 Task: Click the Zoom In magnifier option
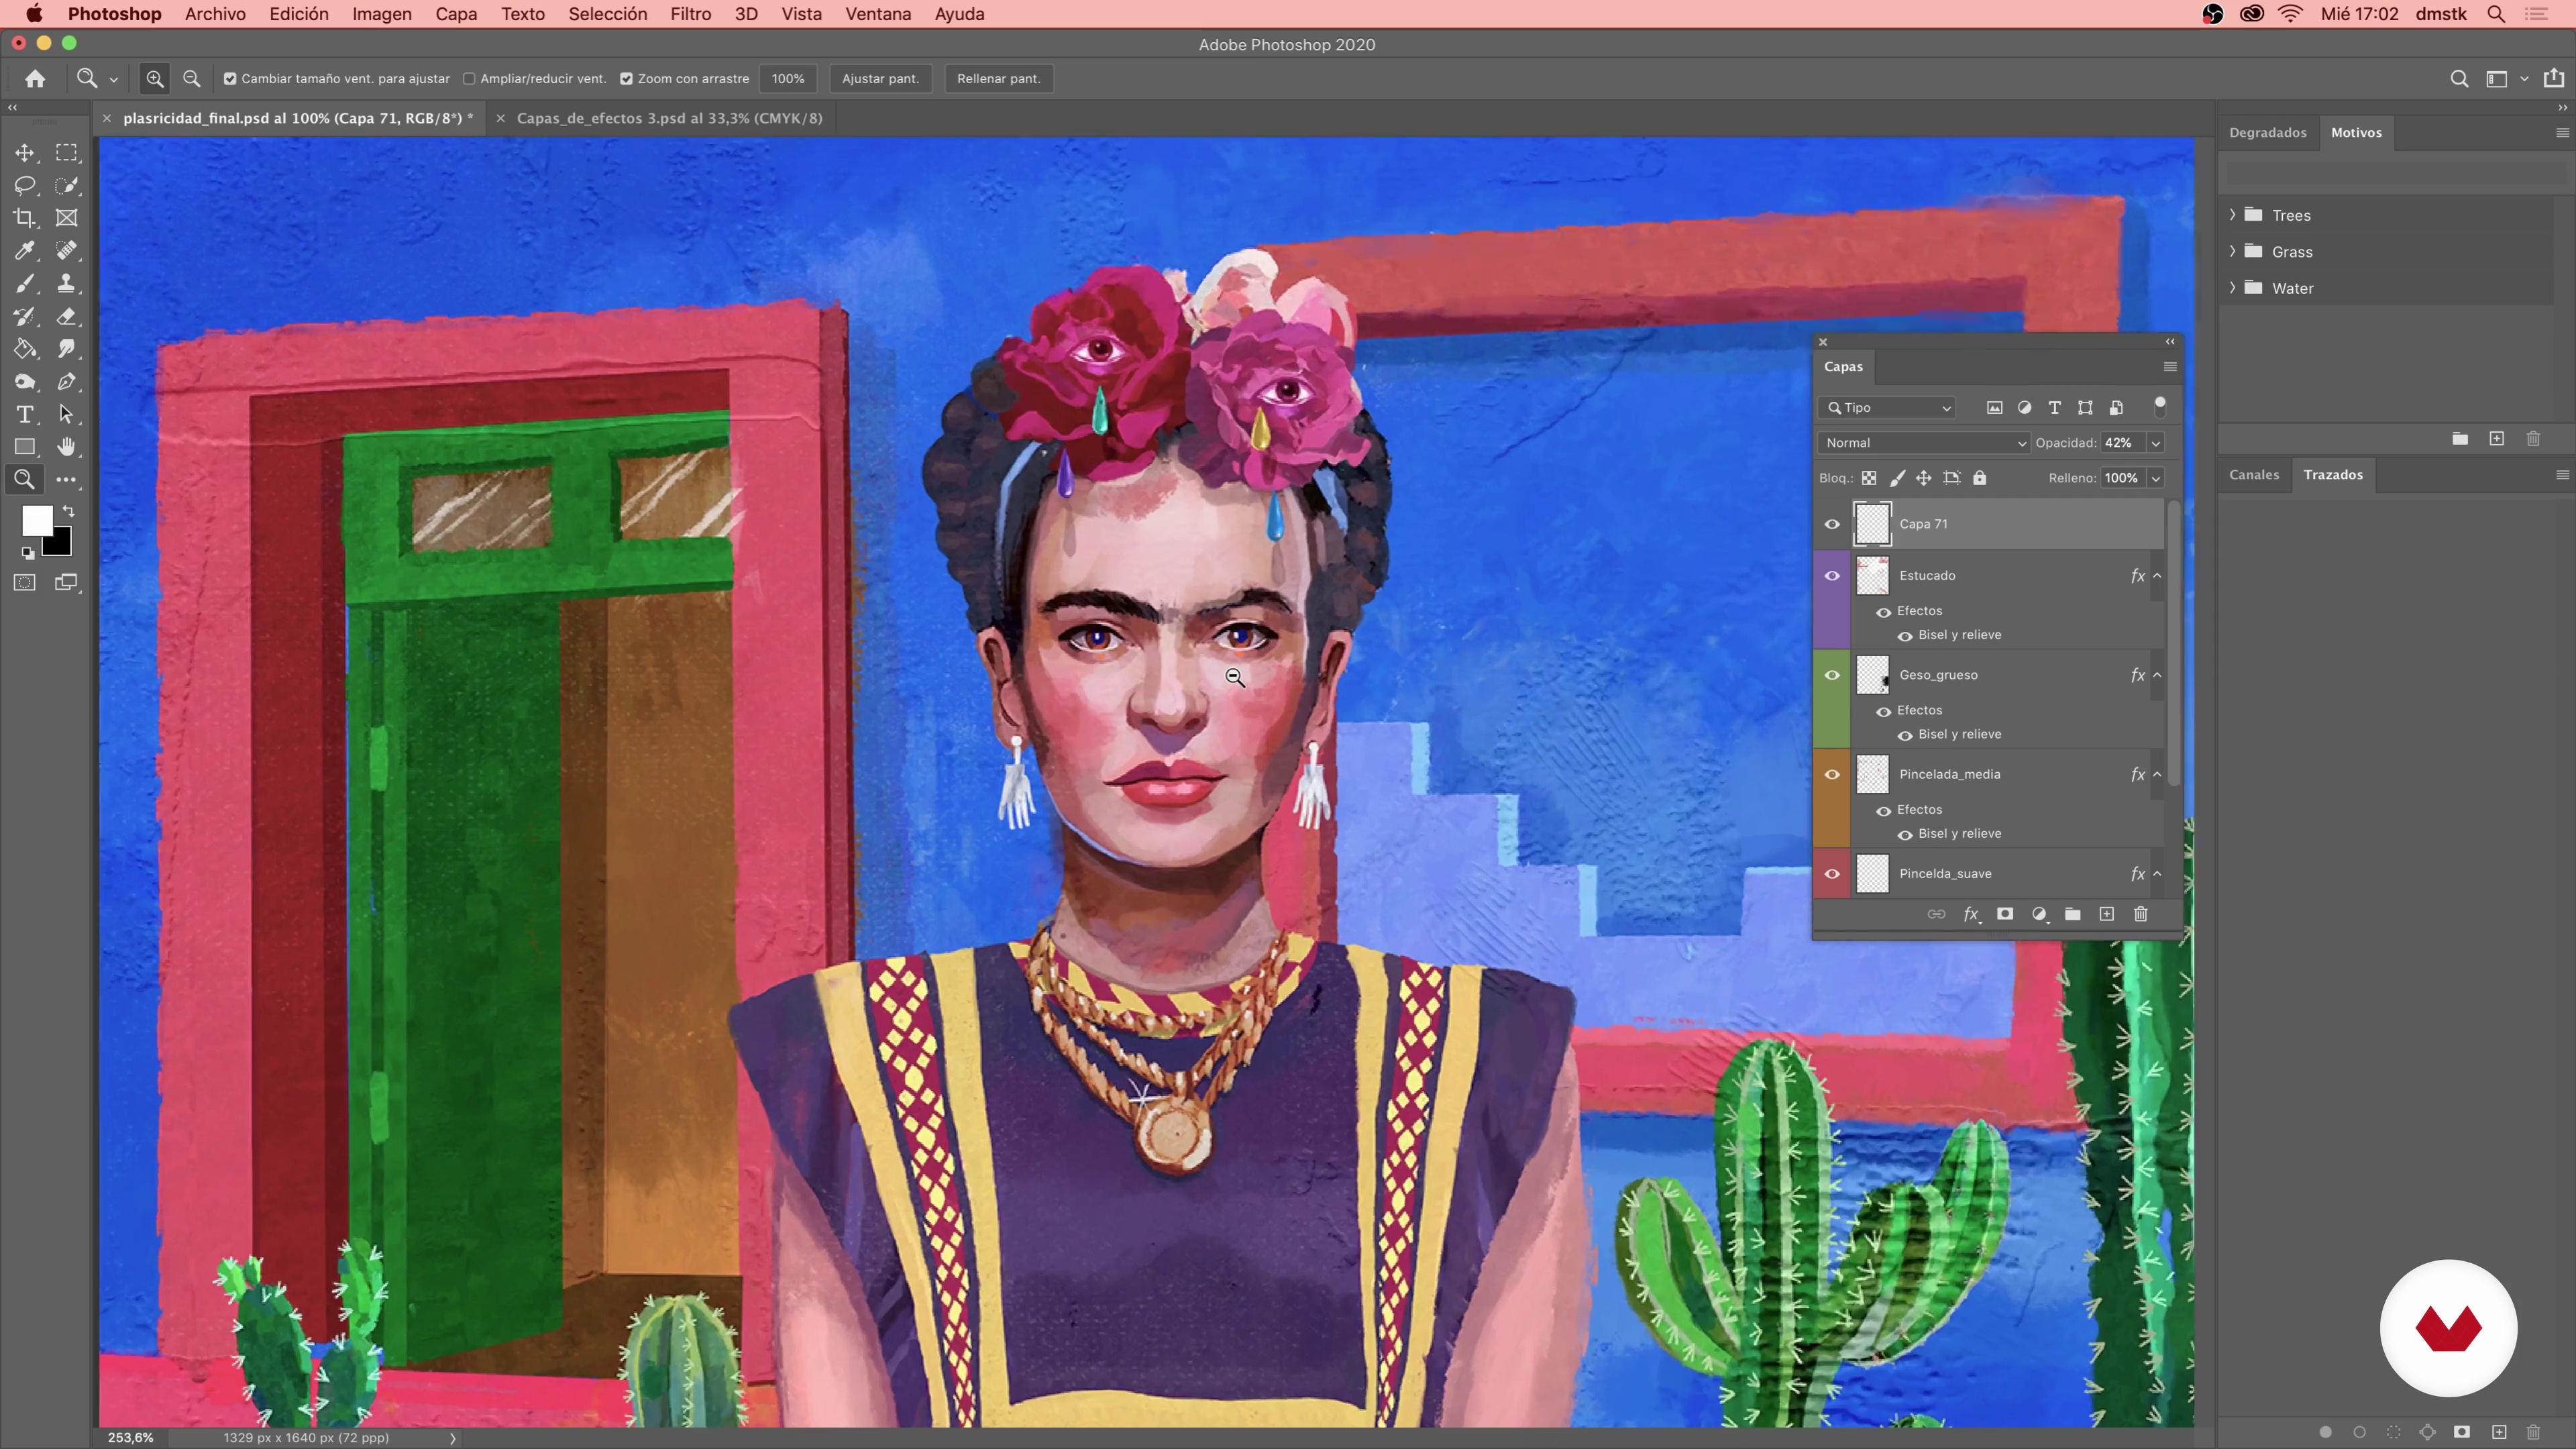click(155, 79)
